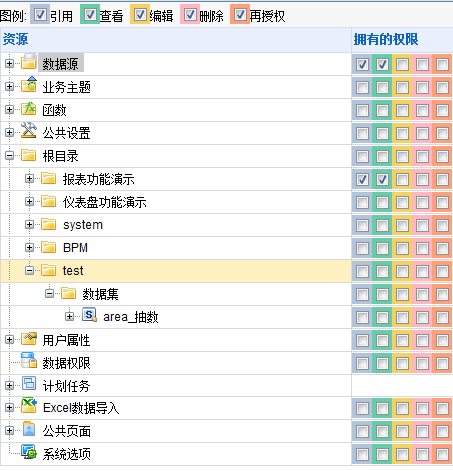The width and height of the screenshot is (453, 471).
Task: Collapse the 数据集 folder node
Action: [49, 294]
